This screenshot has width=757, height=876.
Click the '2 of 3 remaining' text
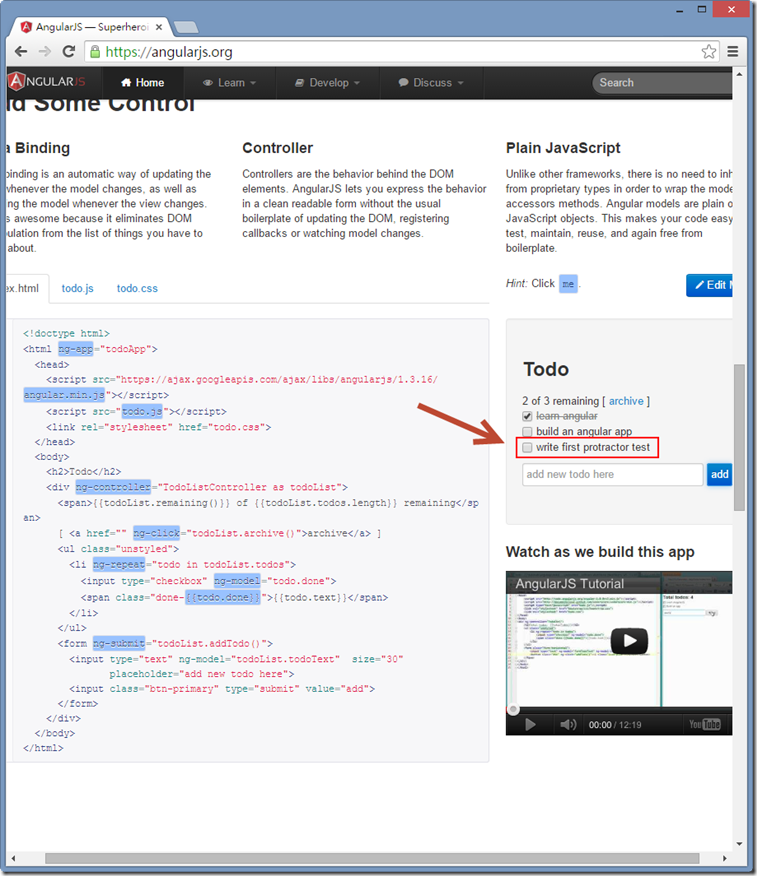point(560,401)
